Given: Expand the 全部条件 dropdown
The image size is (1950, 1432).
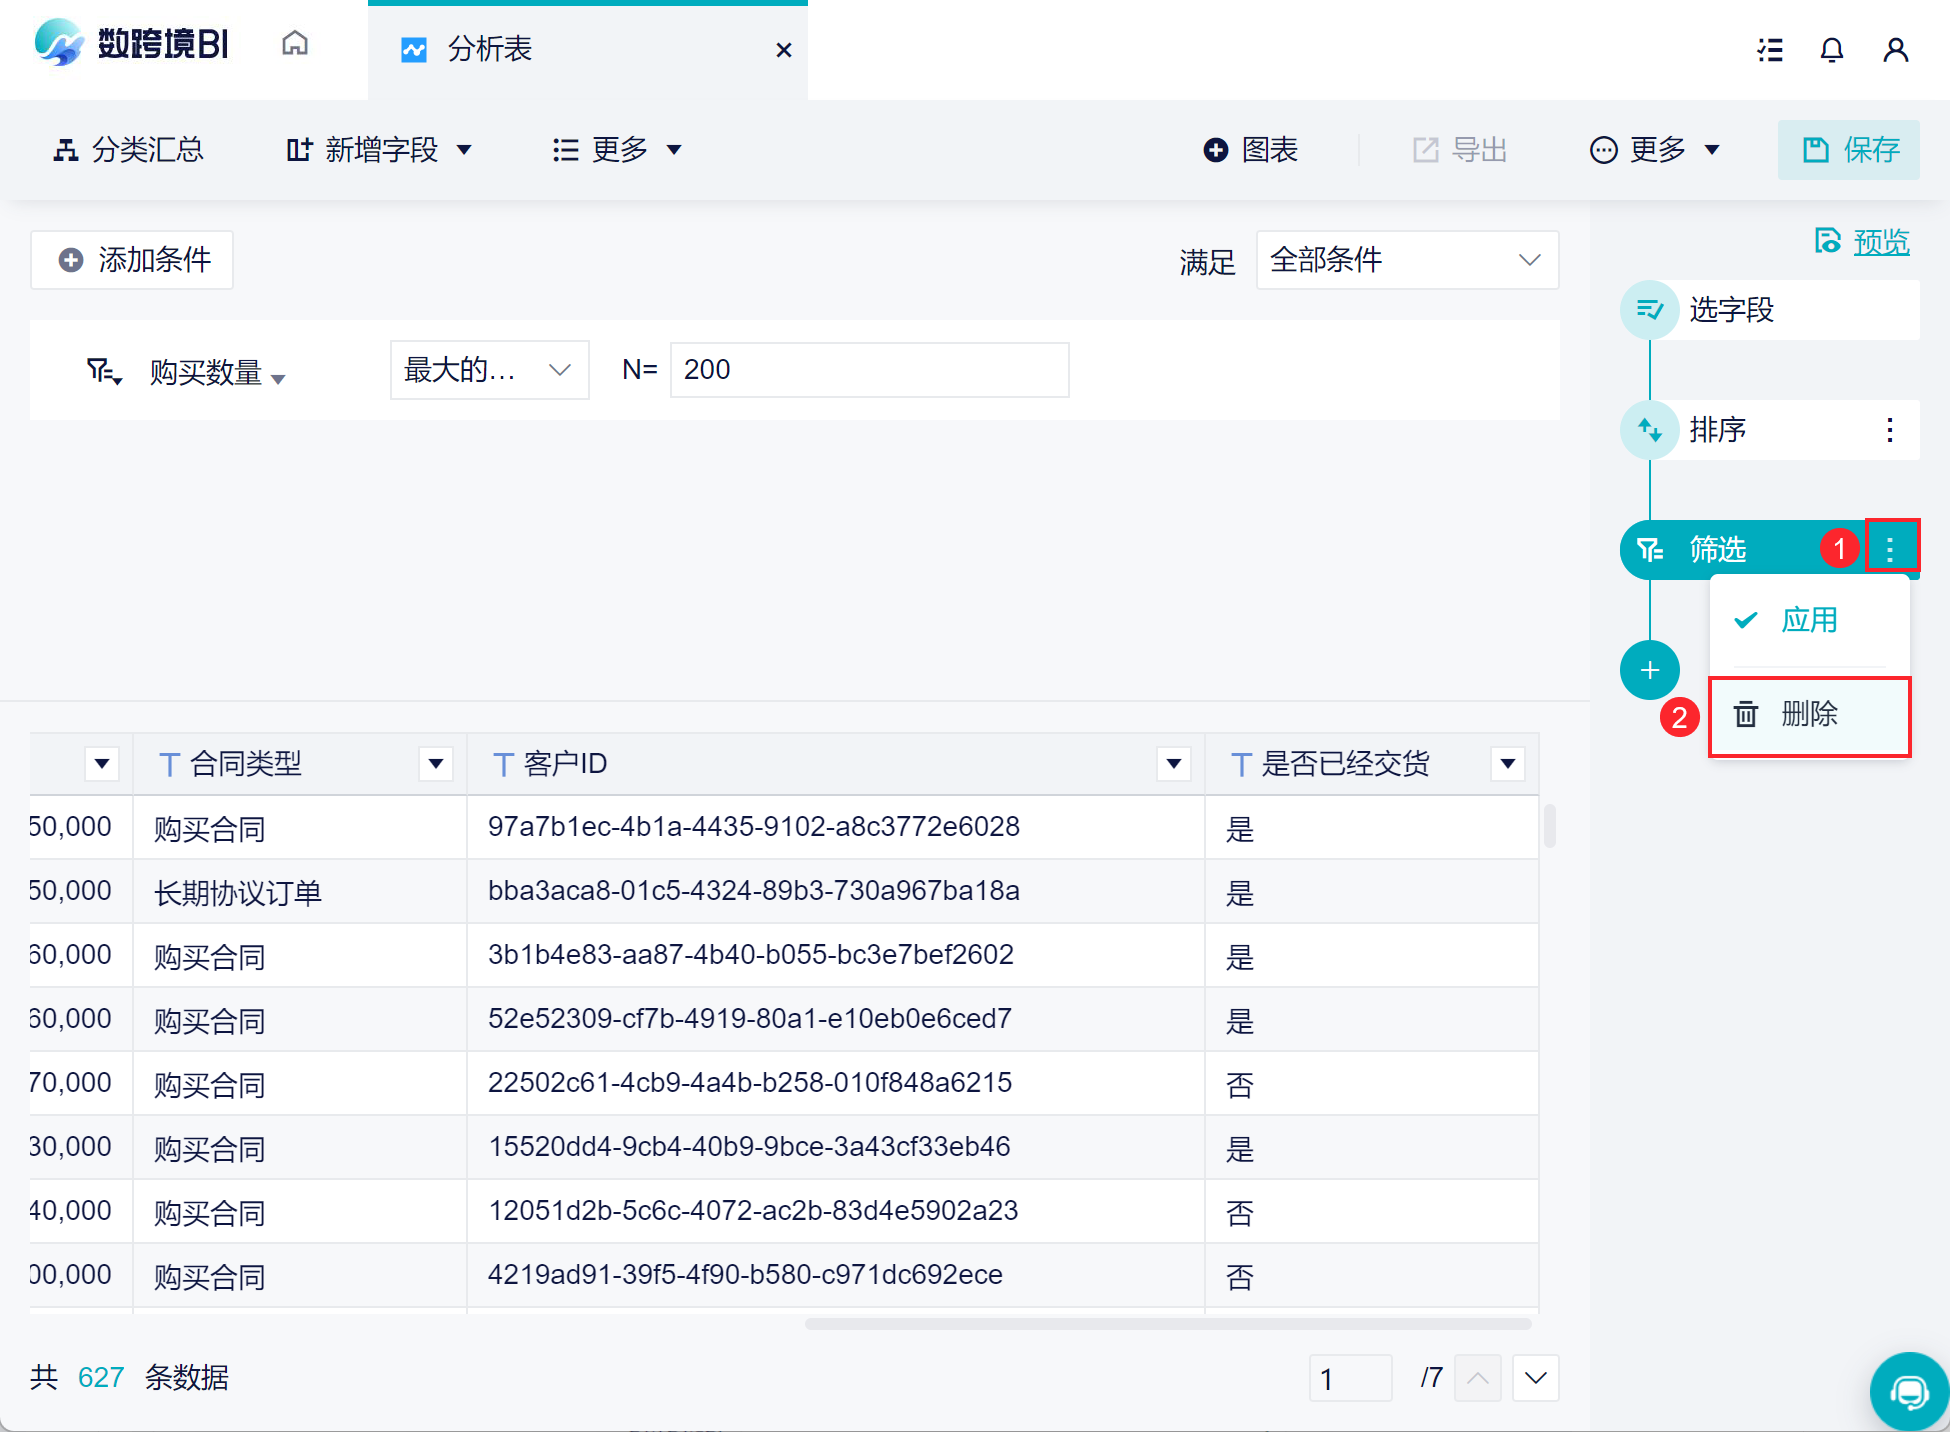Looking at the screenshot, I should 1407,260.
